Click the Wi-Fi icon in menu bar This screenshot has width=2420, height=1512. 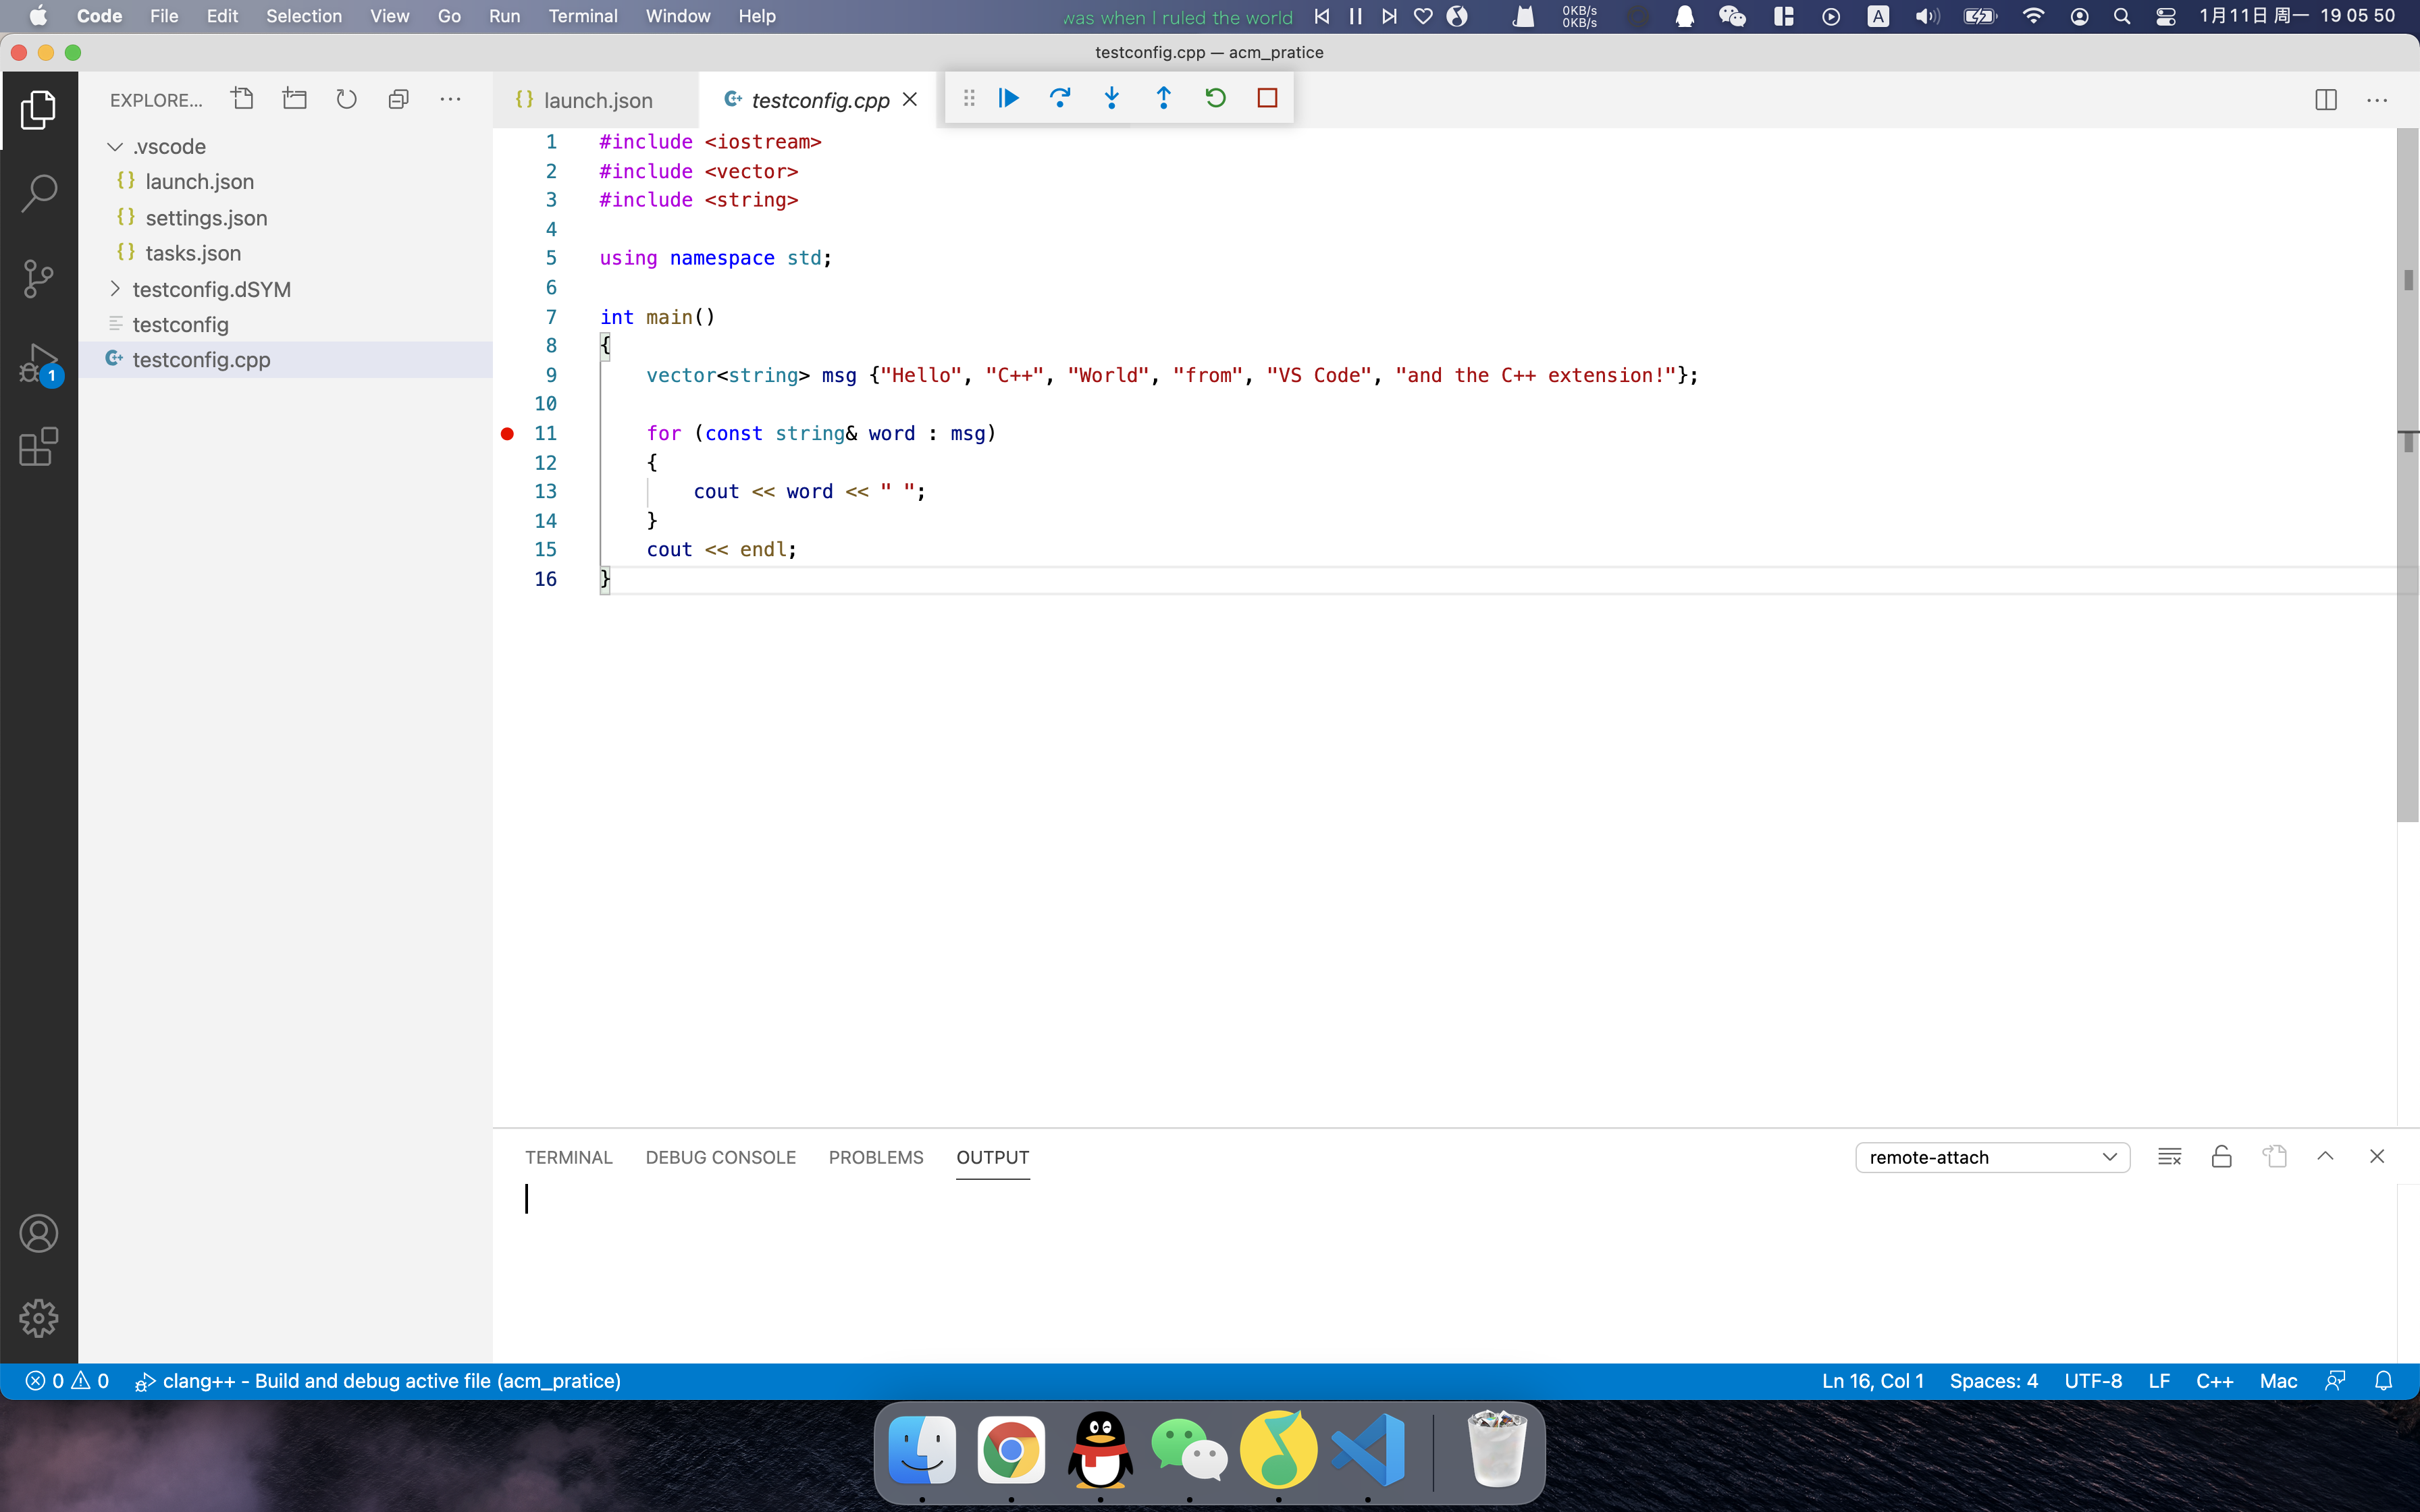2033,16
